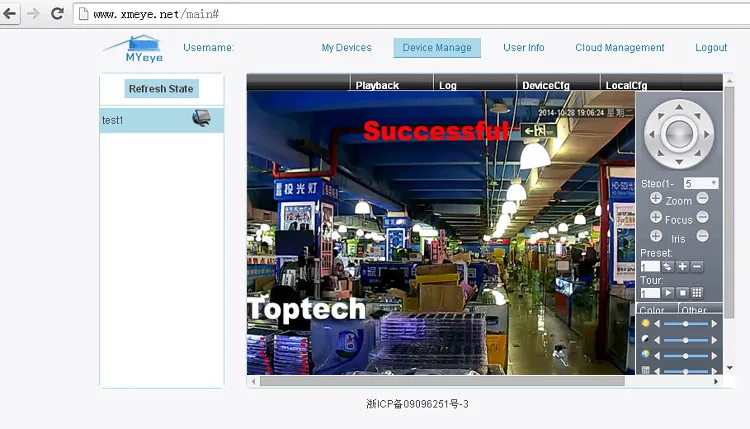Screen dimensions: 750x429
Task: Zoom out with the minus icon
Action: tap(702, 198)
